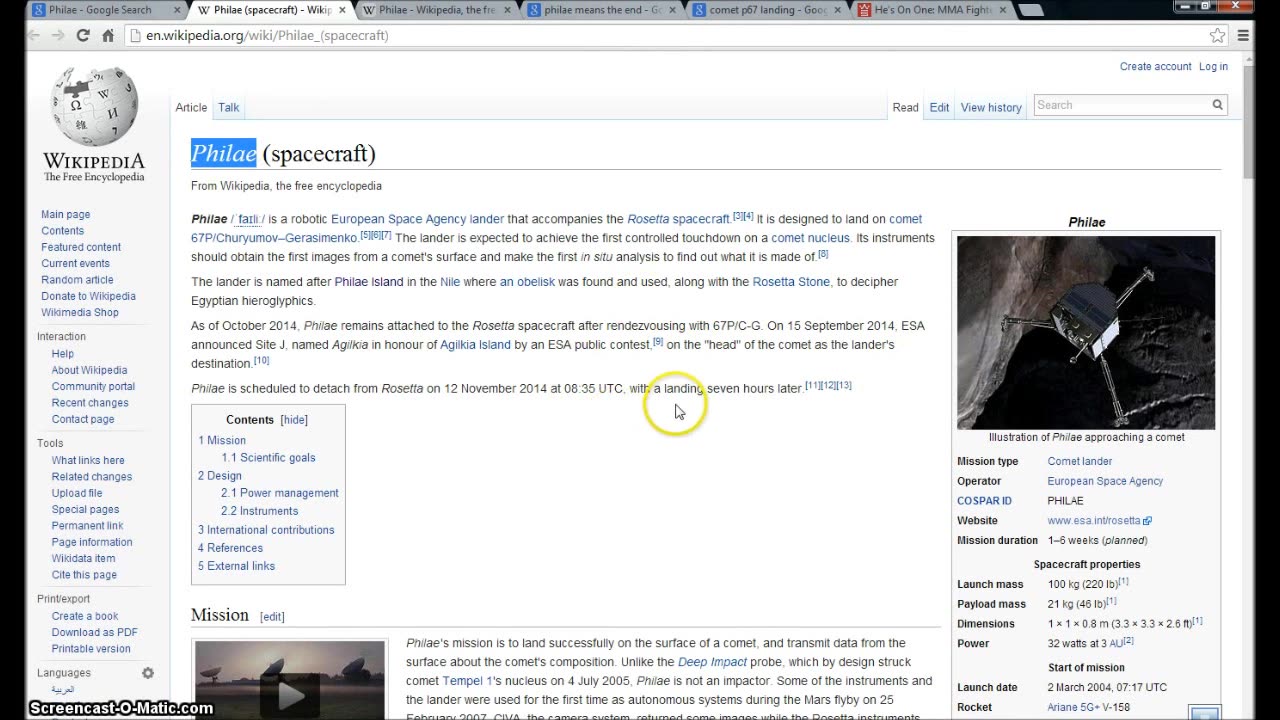Screen dimensions: 1280x720
Task: Go to the browser Home icon
Action: [x=108, y=35]
